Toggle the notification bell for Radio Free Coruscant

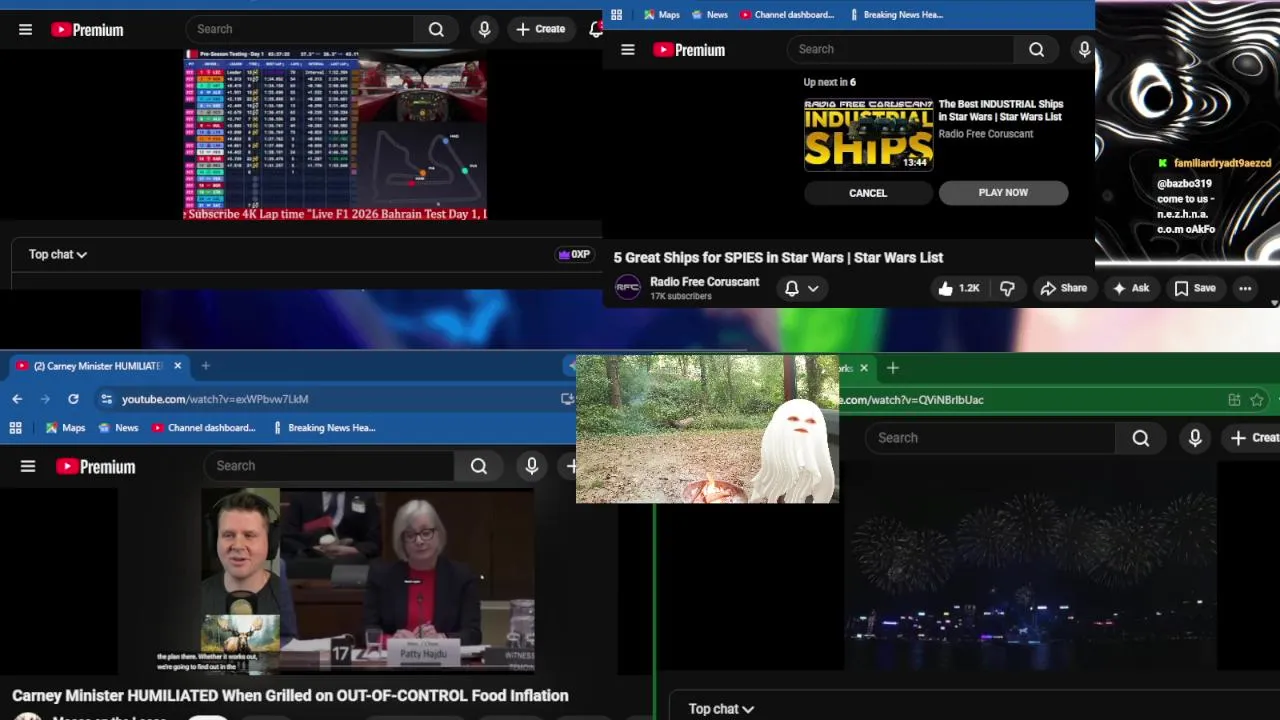[x=792, y=288]
